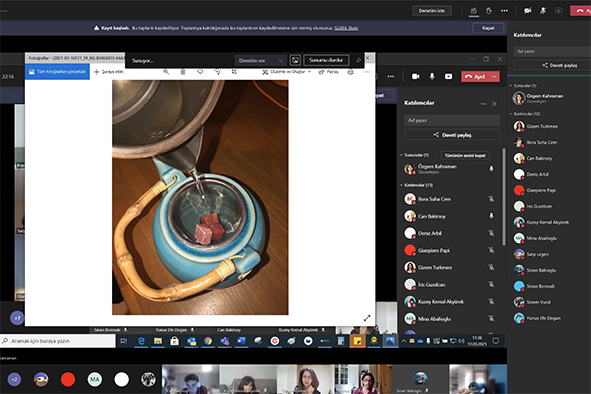Toggle camera in the shared Teams window
This screenshot has height=394, width=591.
tap(415, 77)
